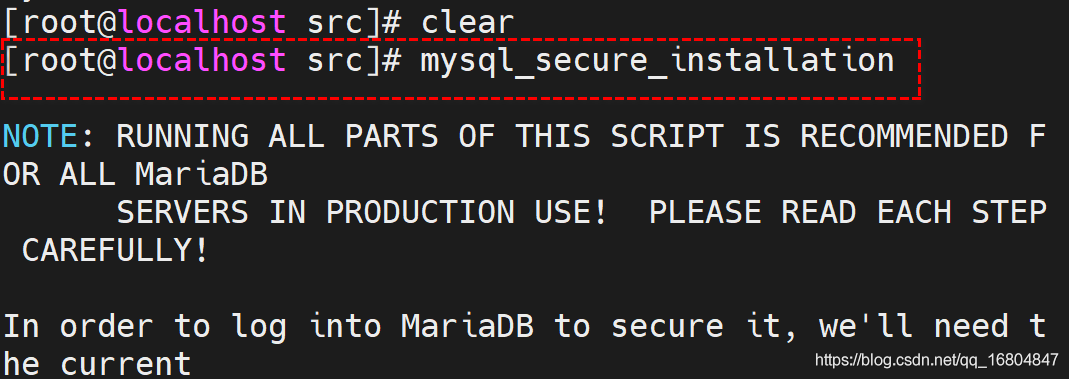Click 'he current' on the bottom line

pyautogui.click(x=97, y=365)
